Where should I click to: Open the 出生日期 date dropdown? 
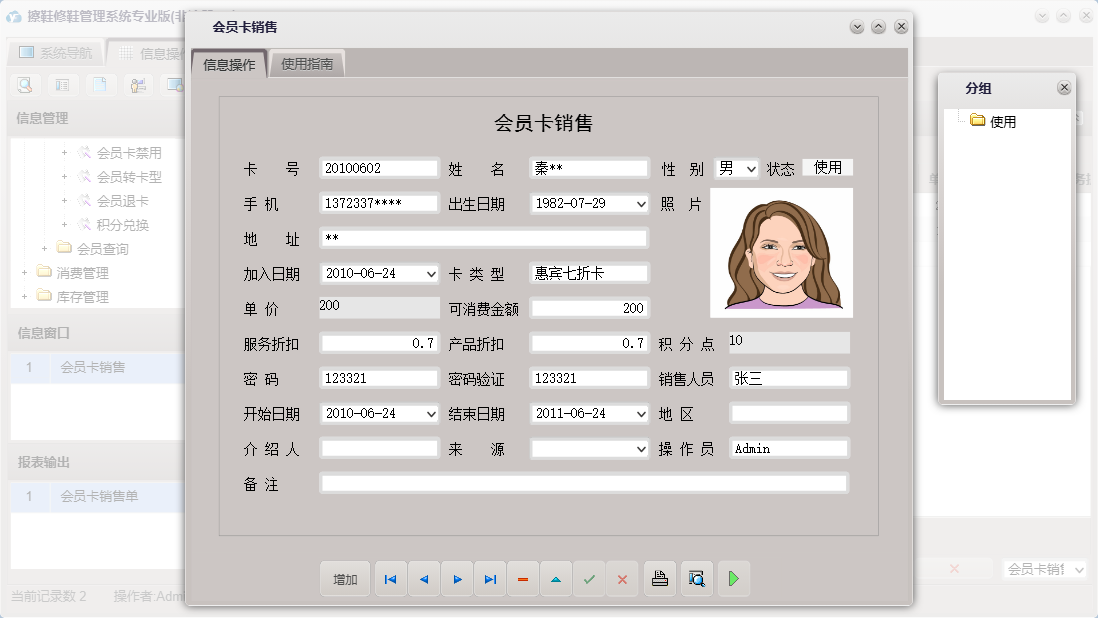click(x=641, y=204)
